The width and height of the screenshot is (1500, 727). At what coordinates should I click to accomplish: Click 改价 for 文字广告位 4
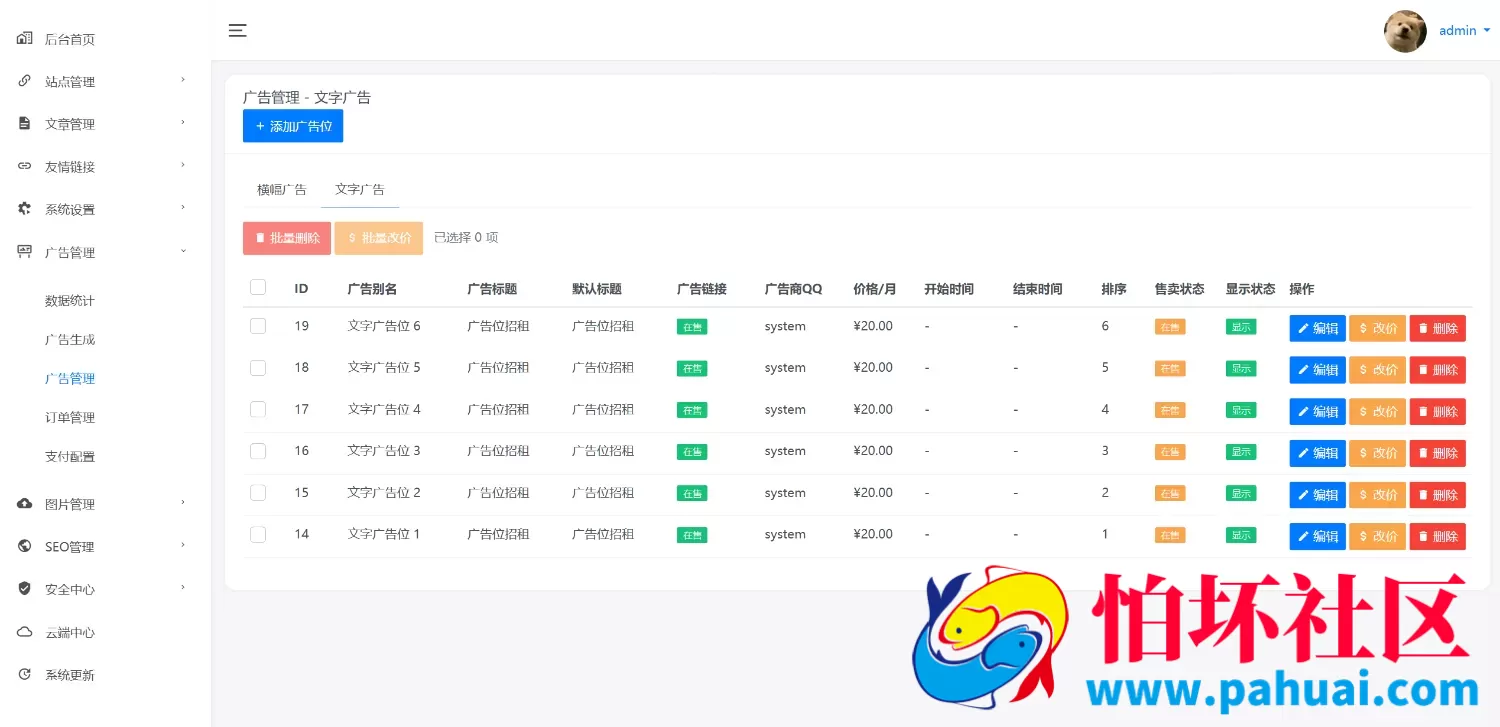tap(1377, 411)
